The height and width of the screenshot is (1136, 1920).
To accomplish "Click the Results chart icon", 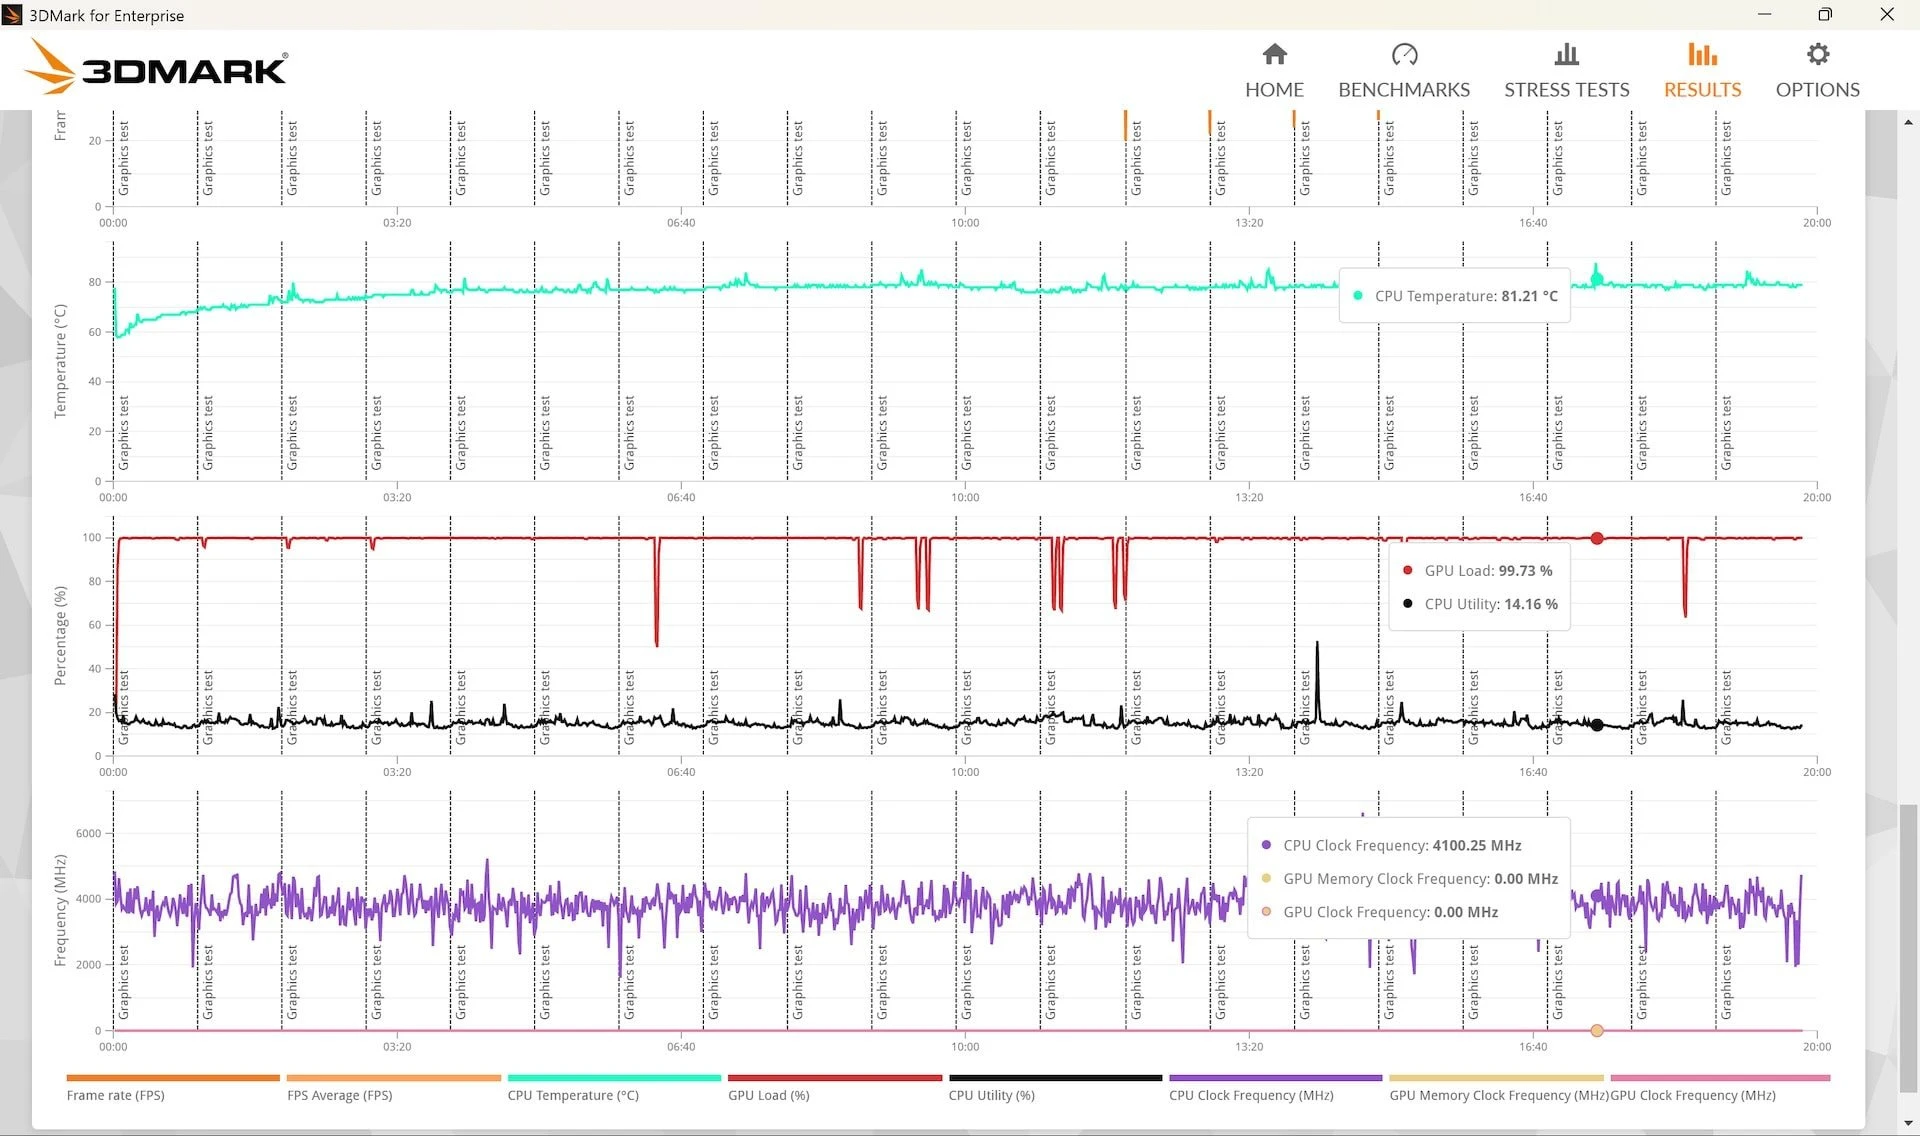I will pos(1702,54).
